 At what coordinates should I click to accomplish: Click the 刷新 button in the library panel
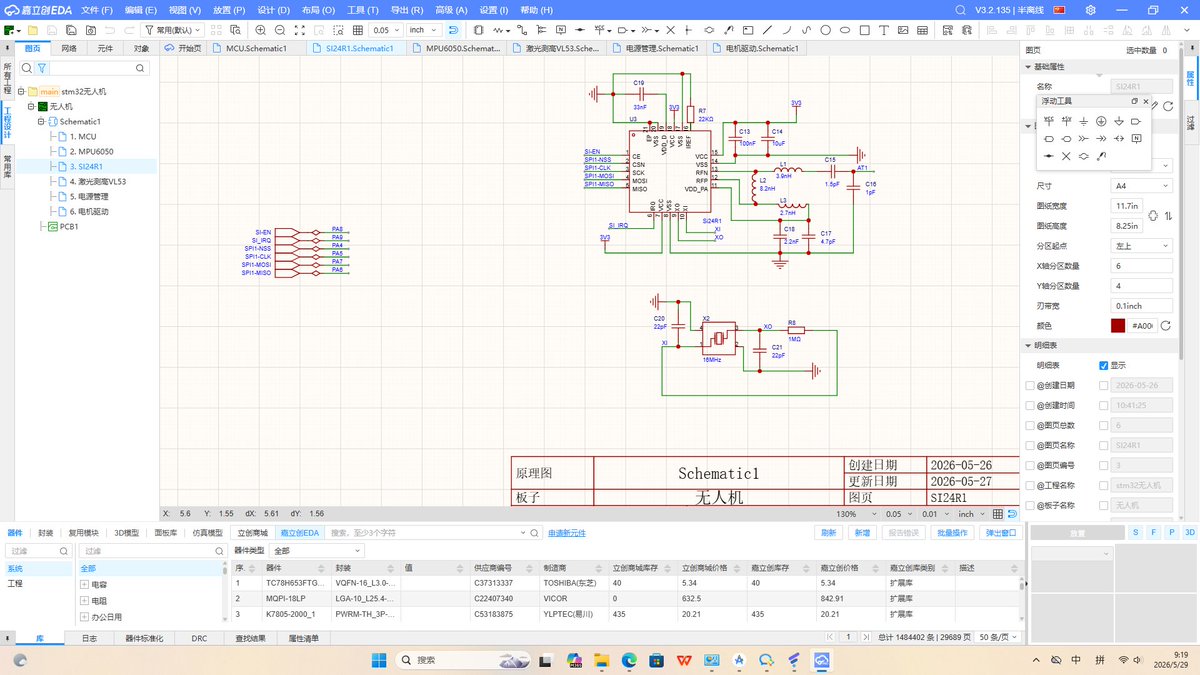tap(828, 533)
